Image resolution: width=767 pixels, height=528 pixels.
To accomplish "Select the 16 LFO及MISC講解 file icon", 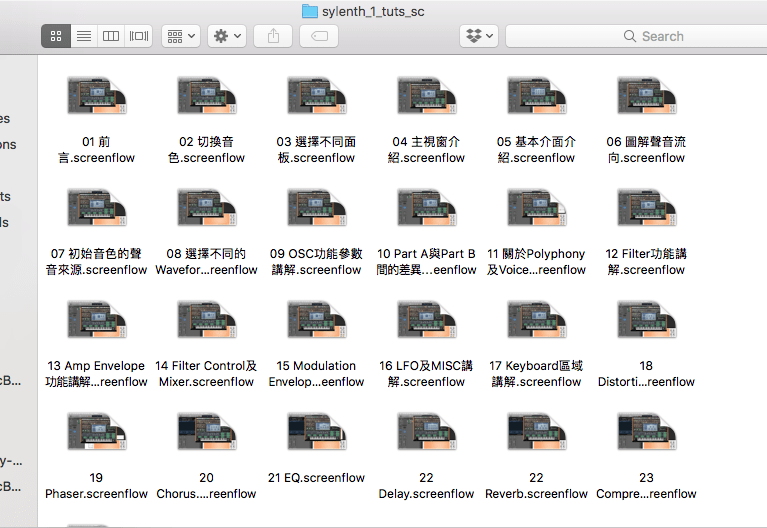I will tap(427, 319).
